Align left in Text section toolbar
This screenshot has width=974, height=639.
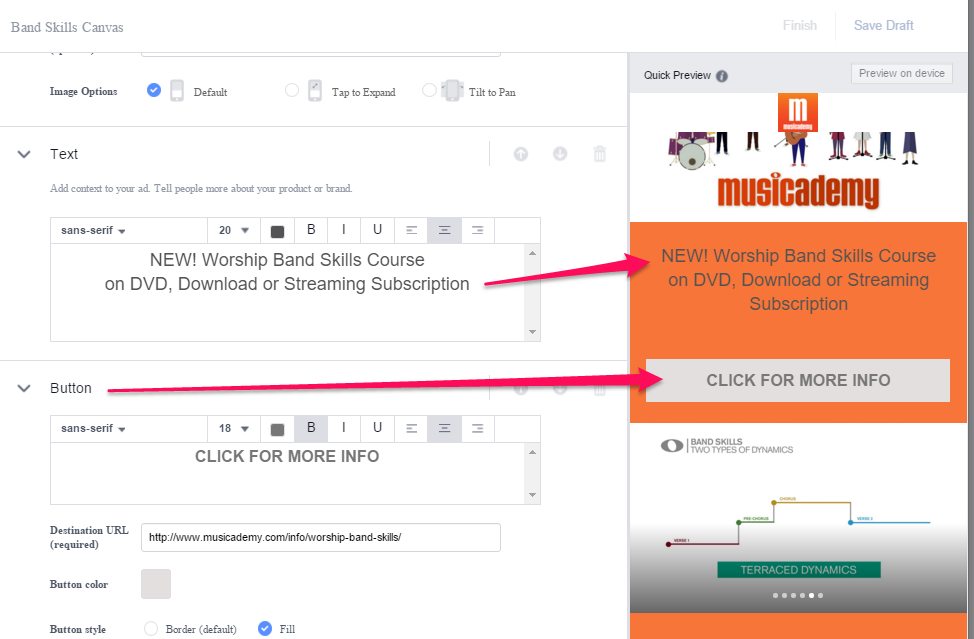411,230
